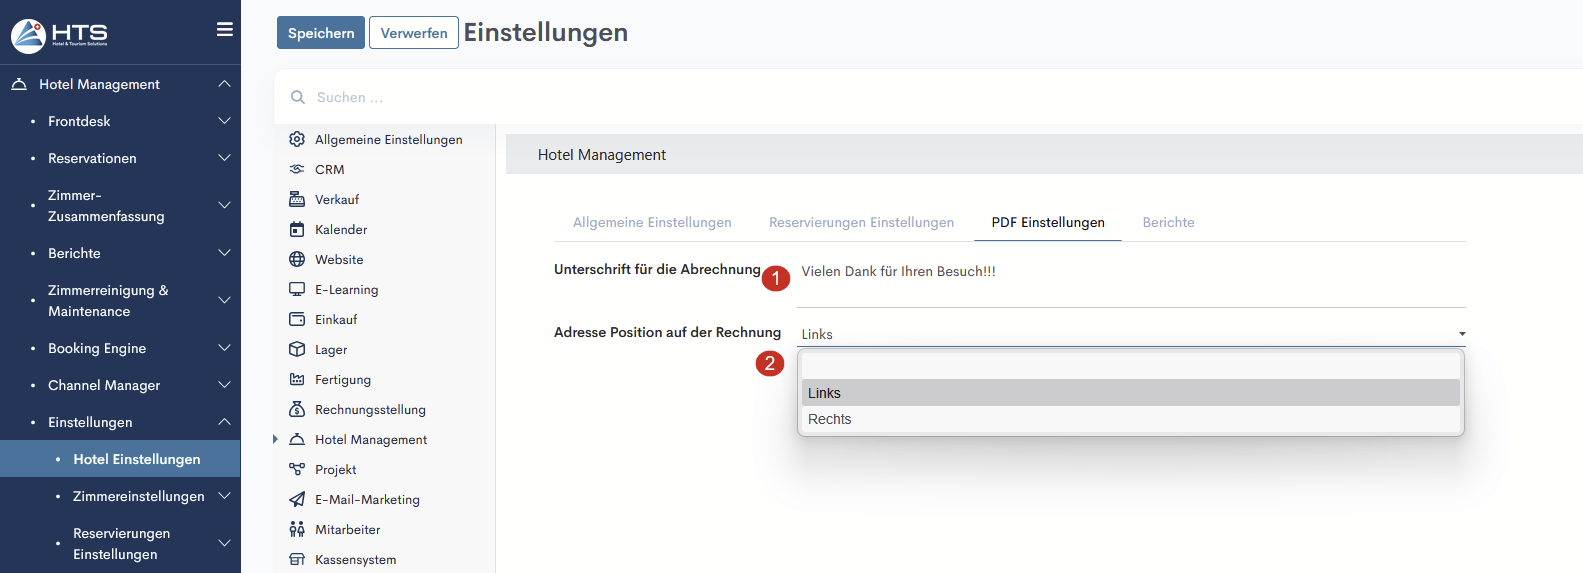Click the Website globe icon
This screenshot has width=1583, height=573.
click(x=297, y=259)
